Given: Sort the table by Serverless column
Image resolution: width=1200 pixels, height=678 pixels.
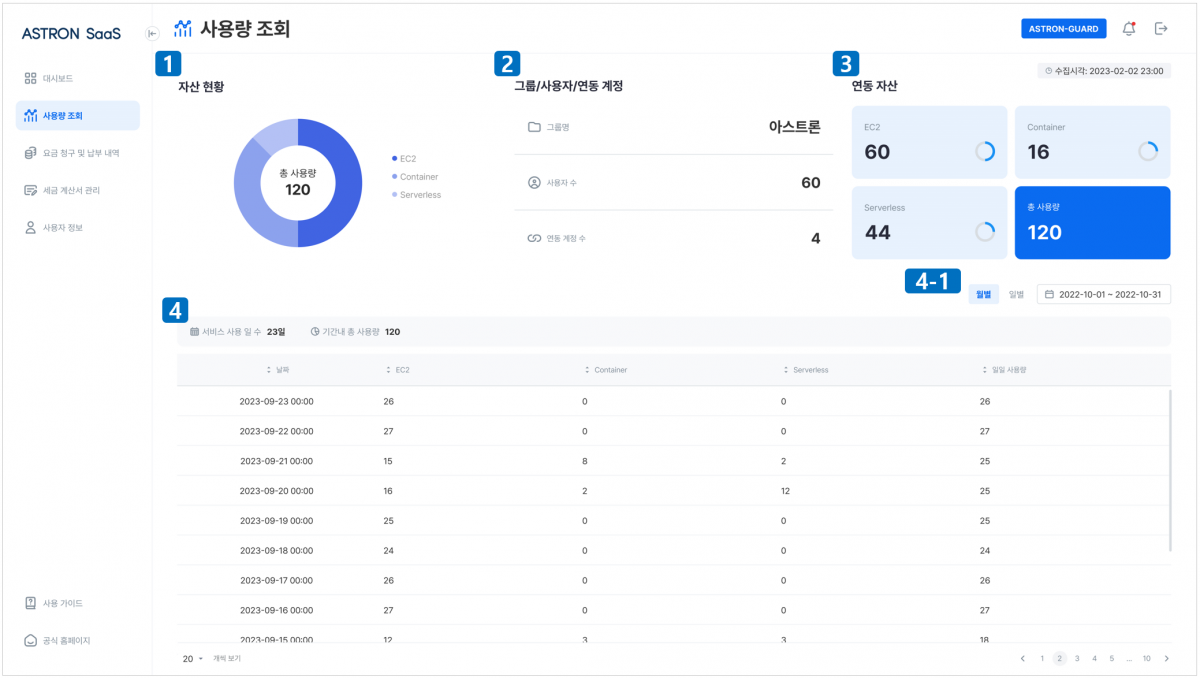Looking at the screenshot, I should (x=806, y=370).
